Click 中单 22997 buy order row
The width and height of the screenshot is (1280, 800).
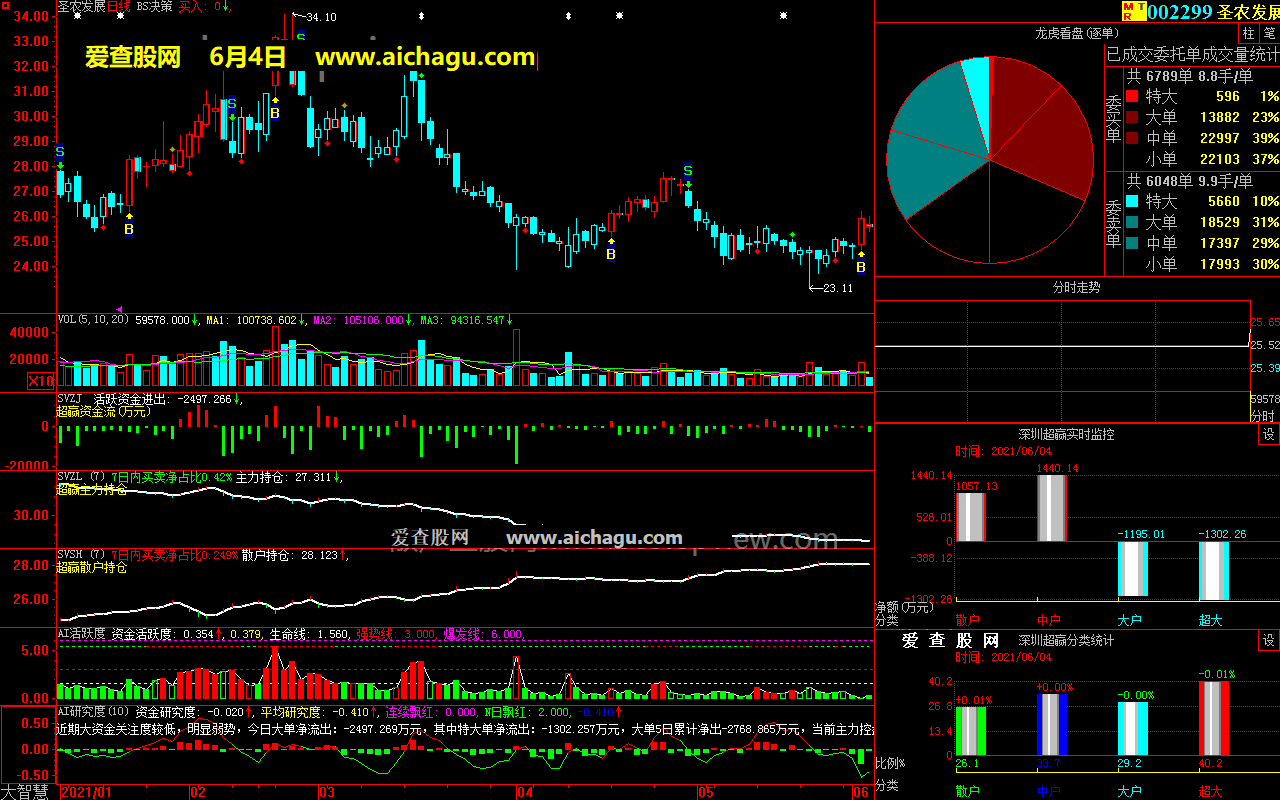(x=1201, y=138)
